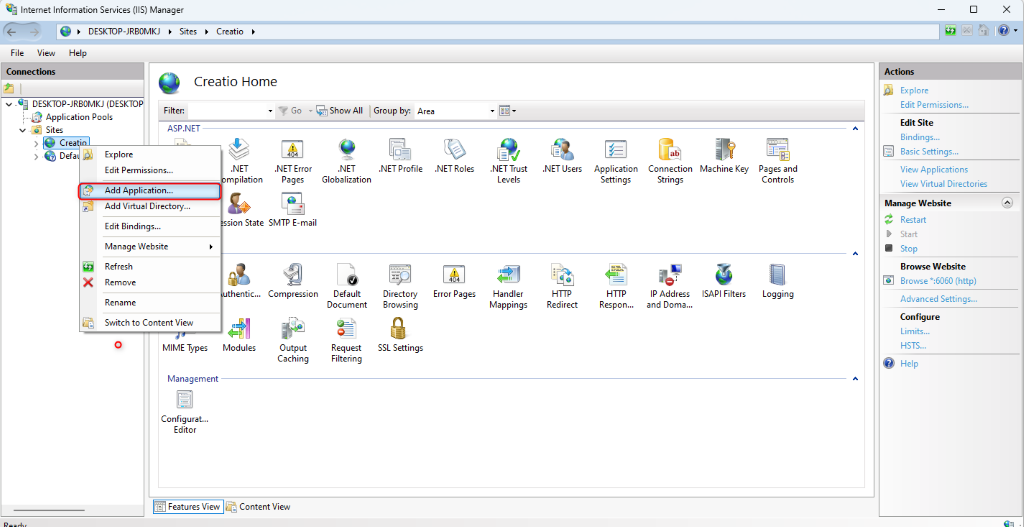This screenshot has height=527, width=1024.
Task: Choose Rename from context menu
Action: (x=150, y=303)
